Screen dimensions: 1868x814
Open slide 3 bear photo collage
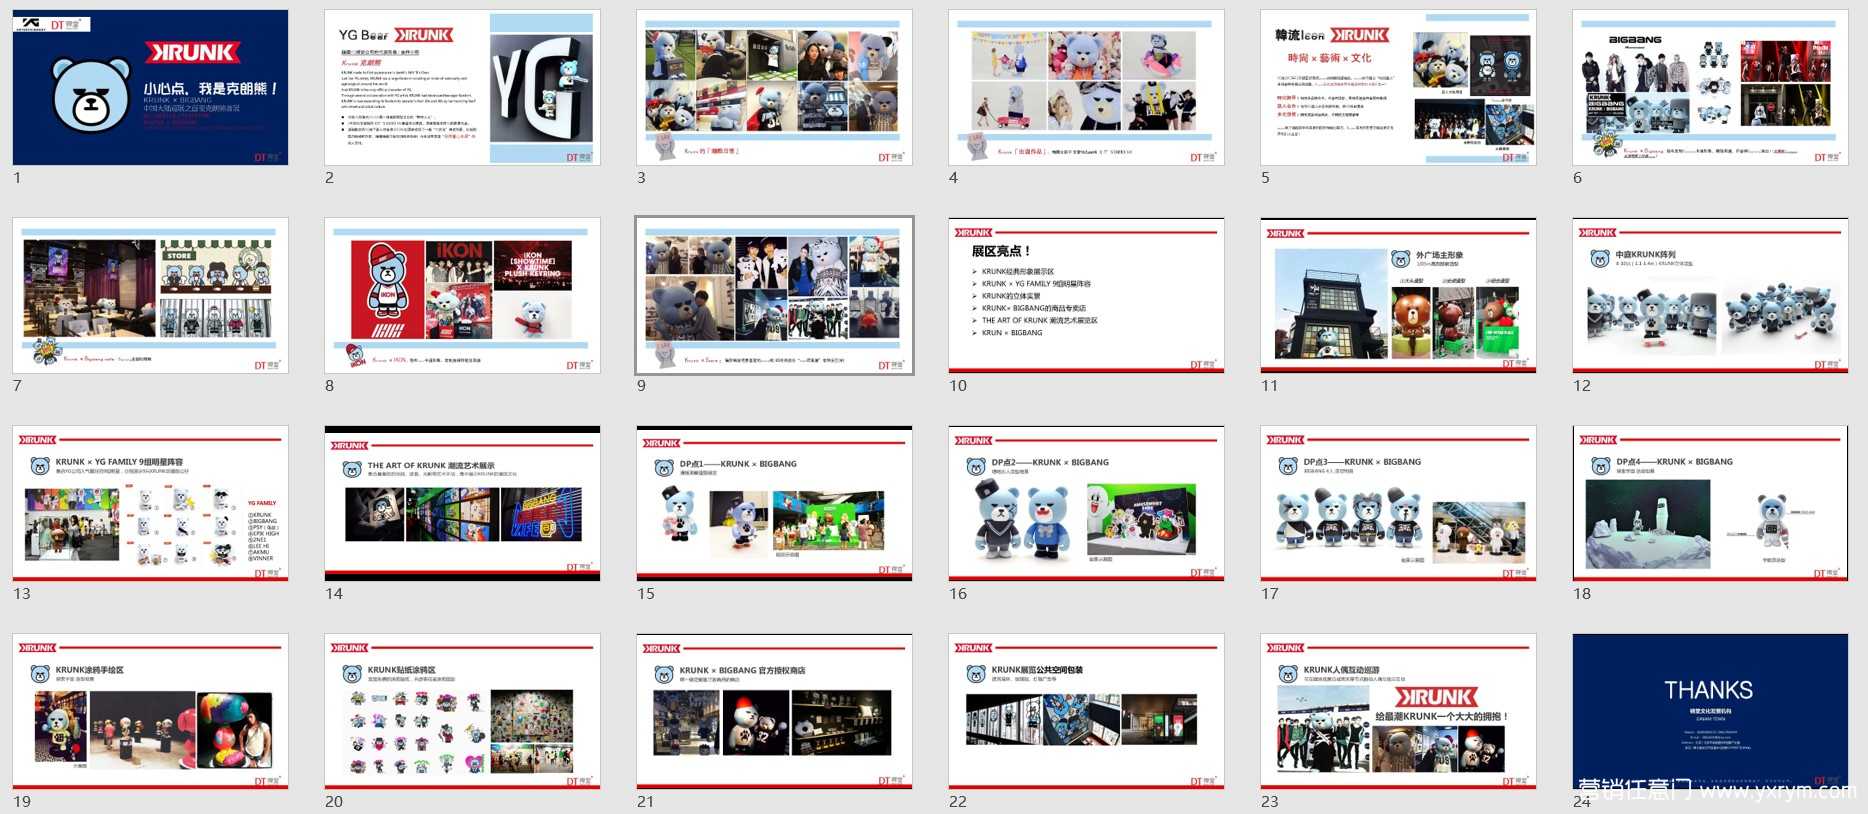(x=774, y=88)
